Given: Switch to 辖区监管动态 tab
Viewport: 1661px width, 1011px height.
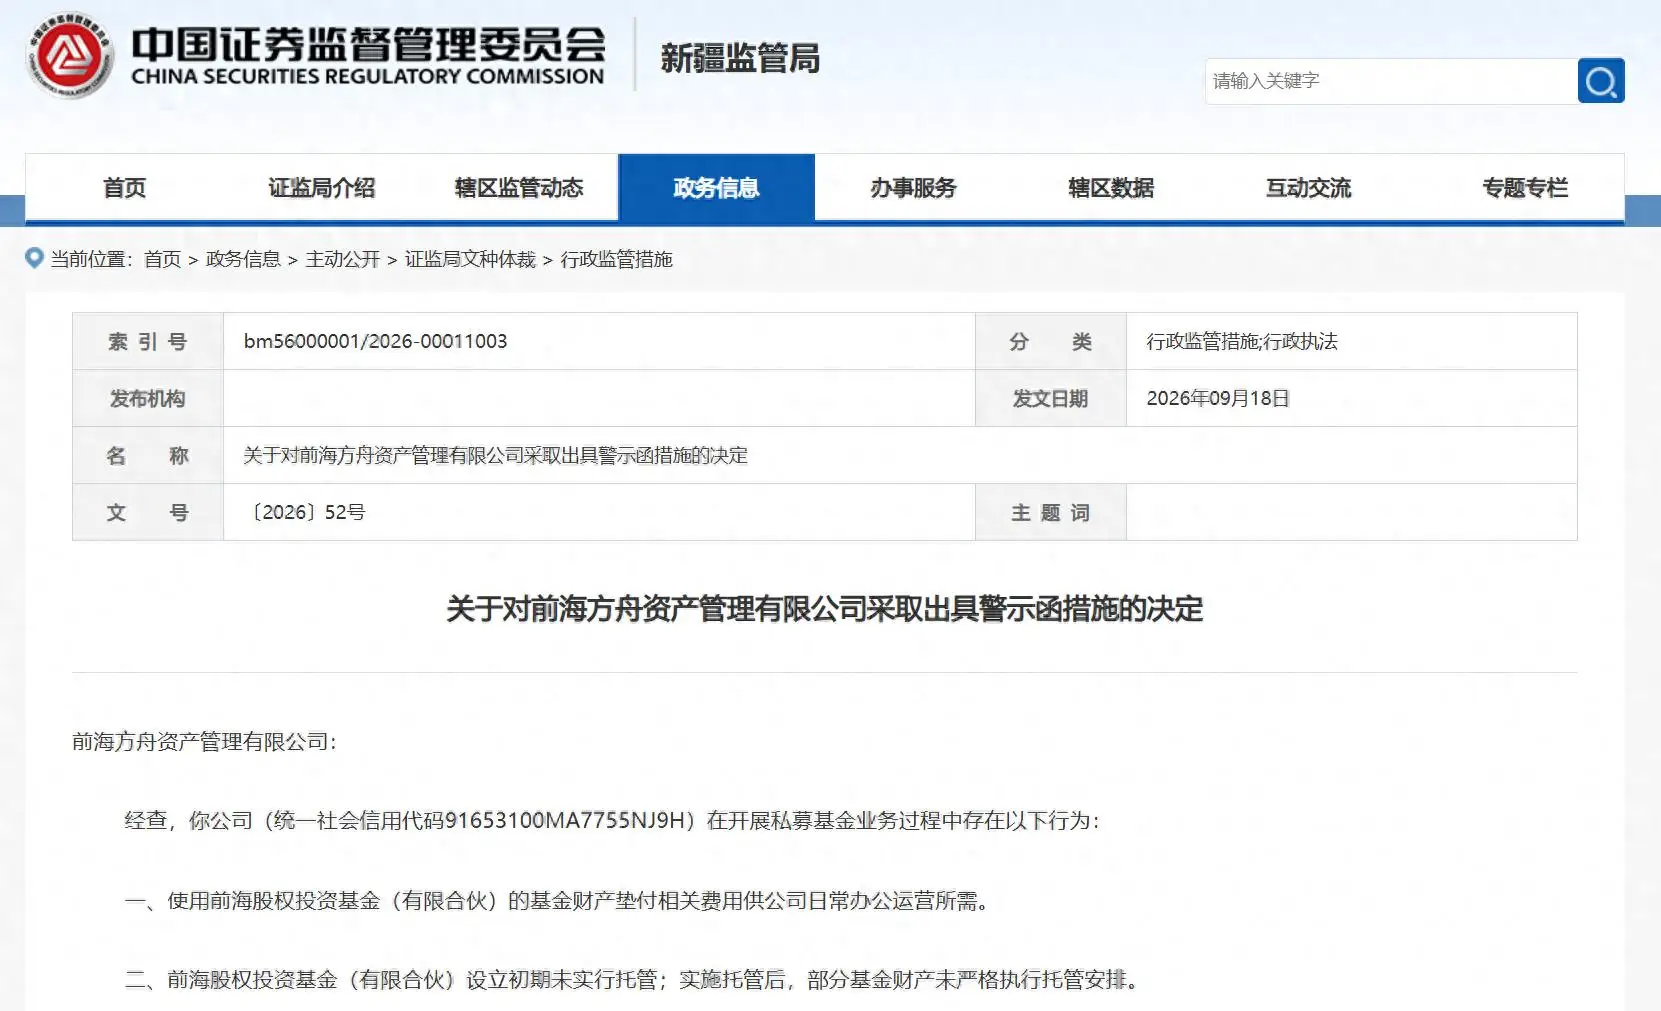Looking at the screenshot, I should coord(519,187).
